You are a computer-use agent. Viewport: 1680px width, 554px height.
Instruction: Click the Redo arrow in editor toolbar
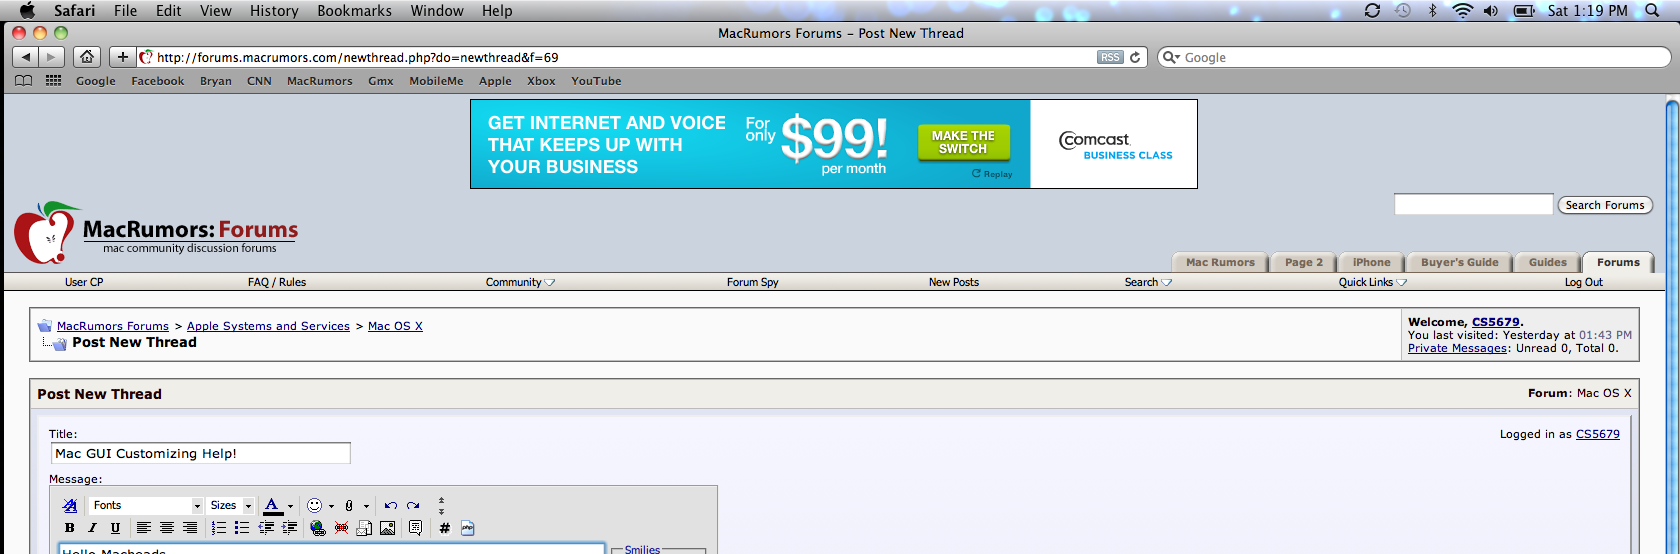point(413,506)
